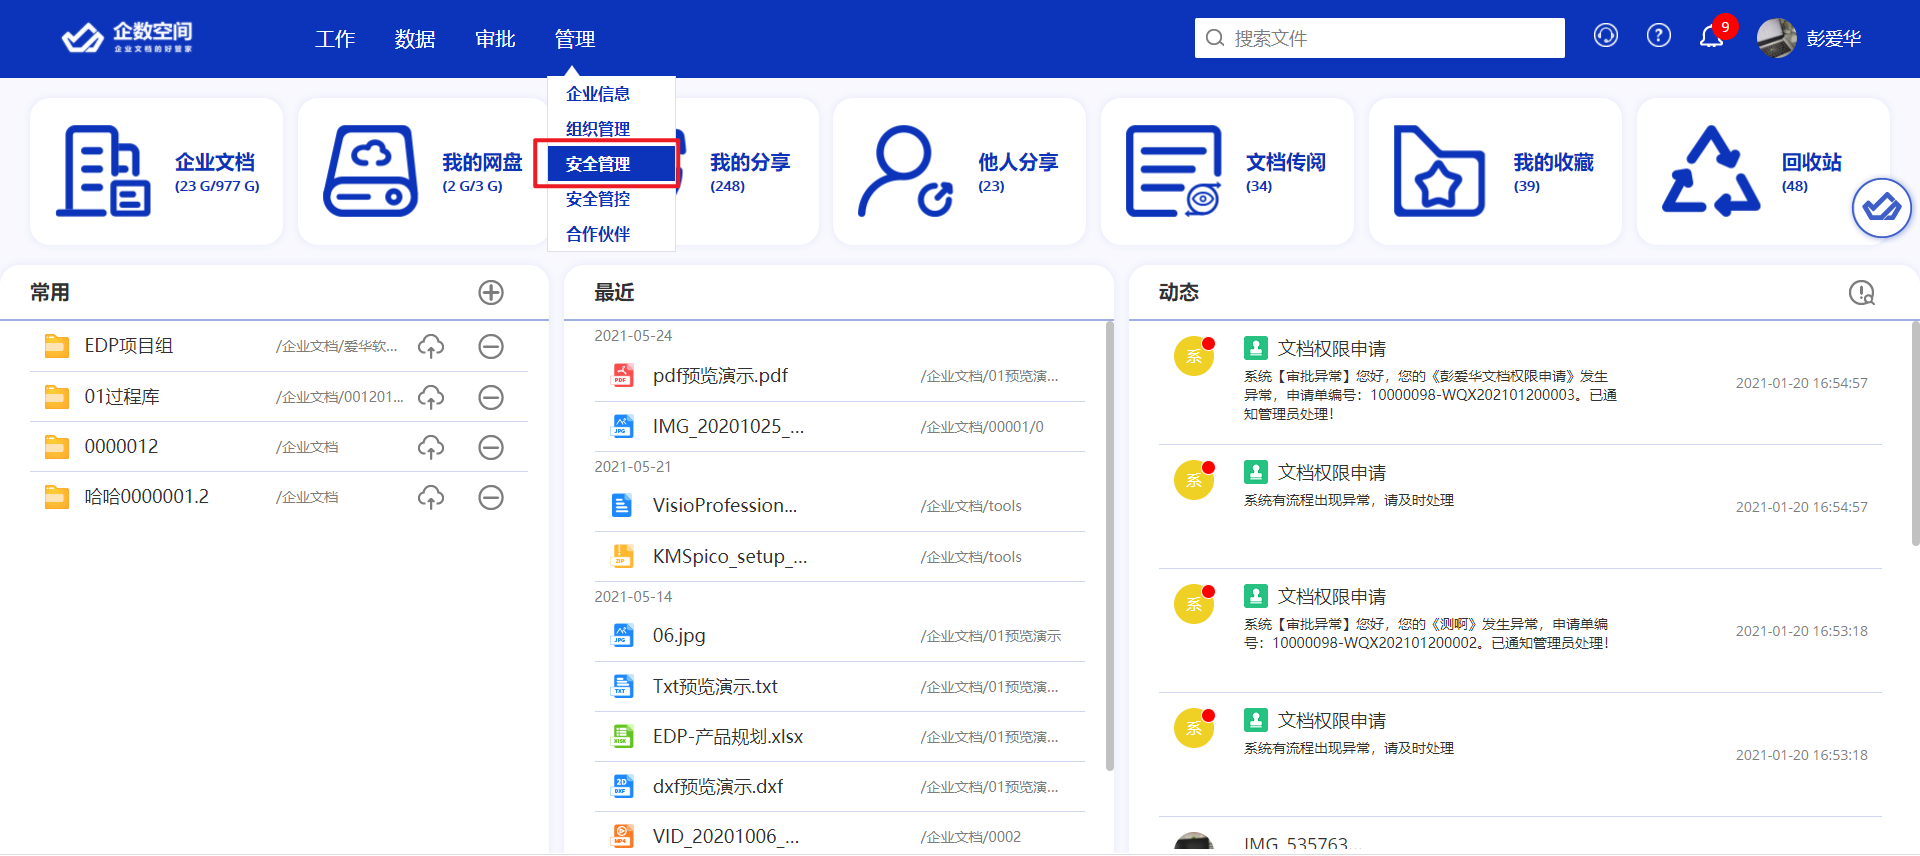The width and height of the screenshot is (1920, 856).
Task: Click 动态 panel scrollbar
Action: 1915,433
